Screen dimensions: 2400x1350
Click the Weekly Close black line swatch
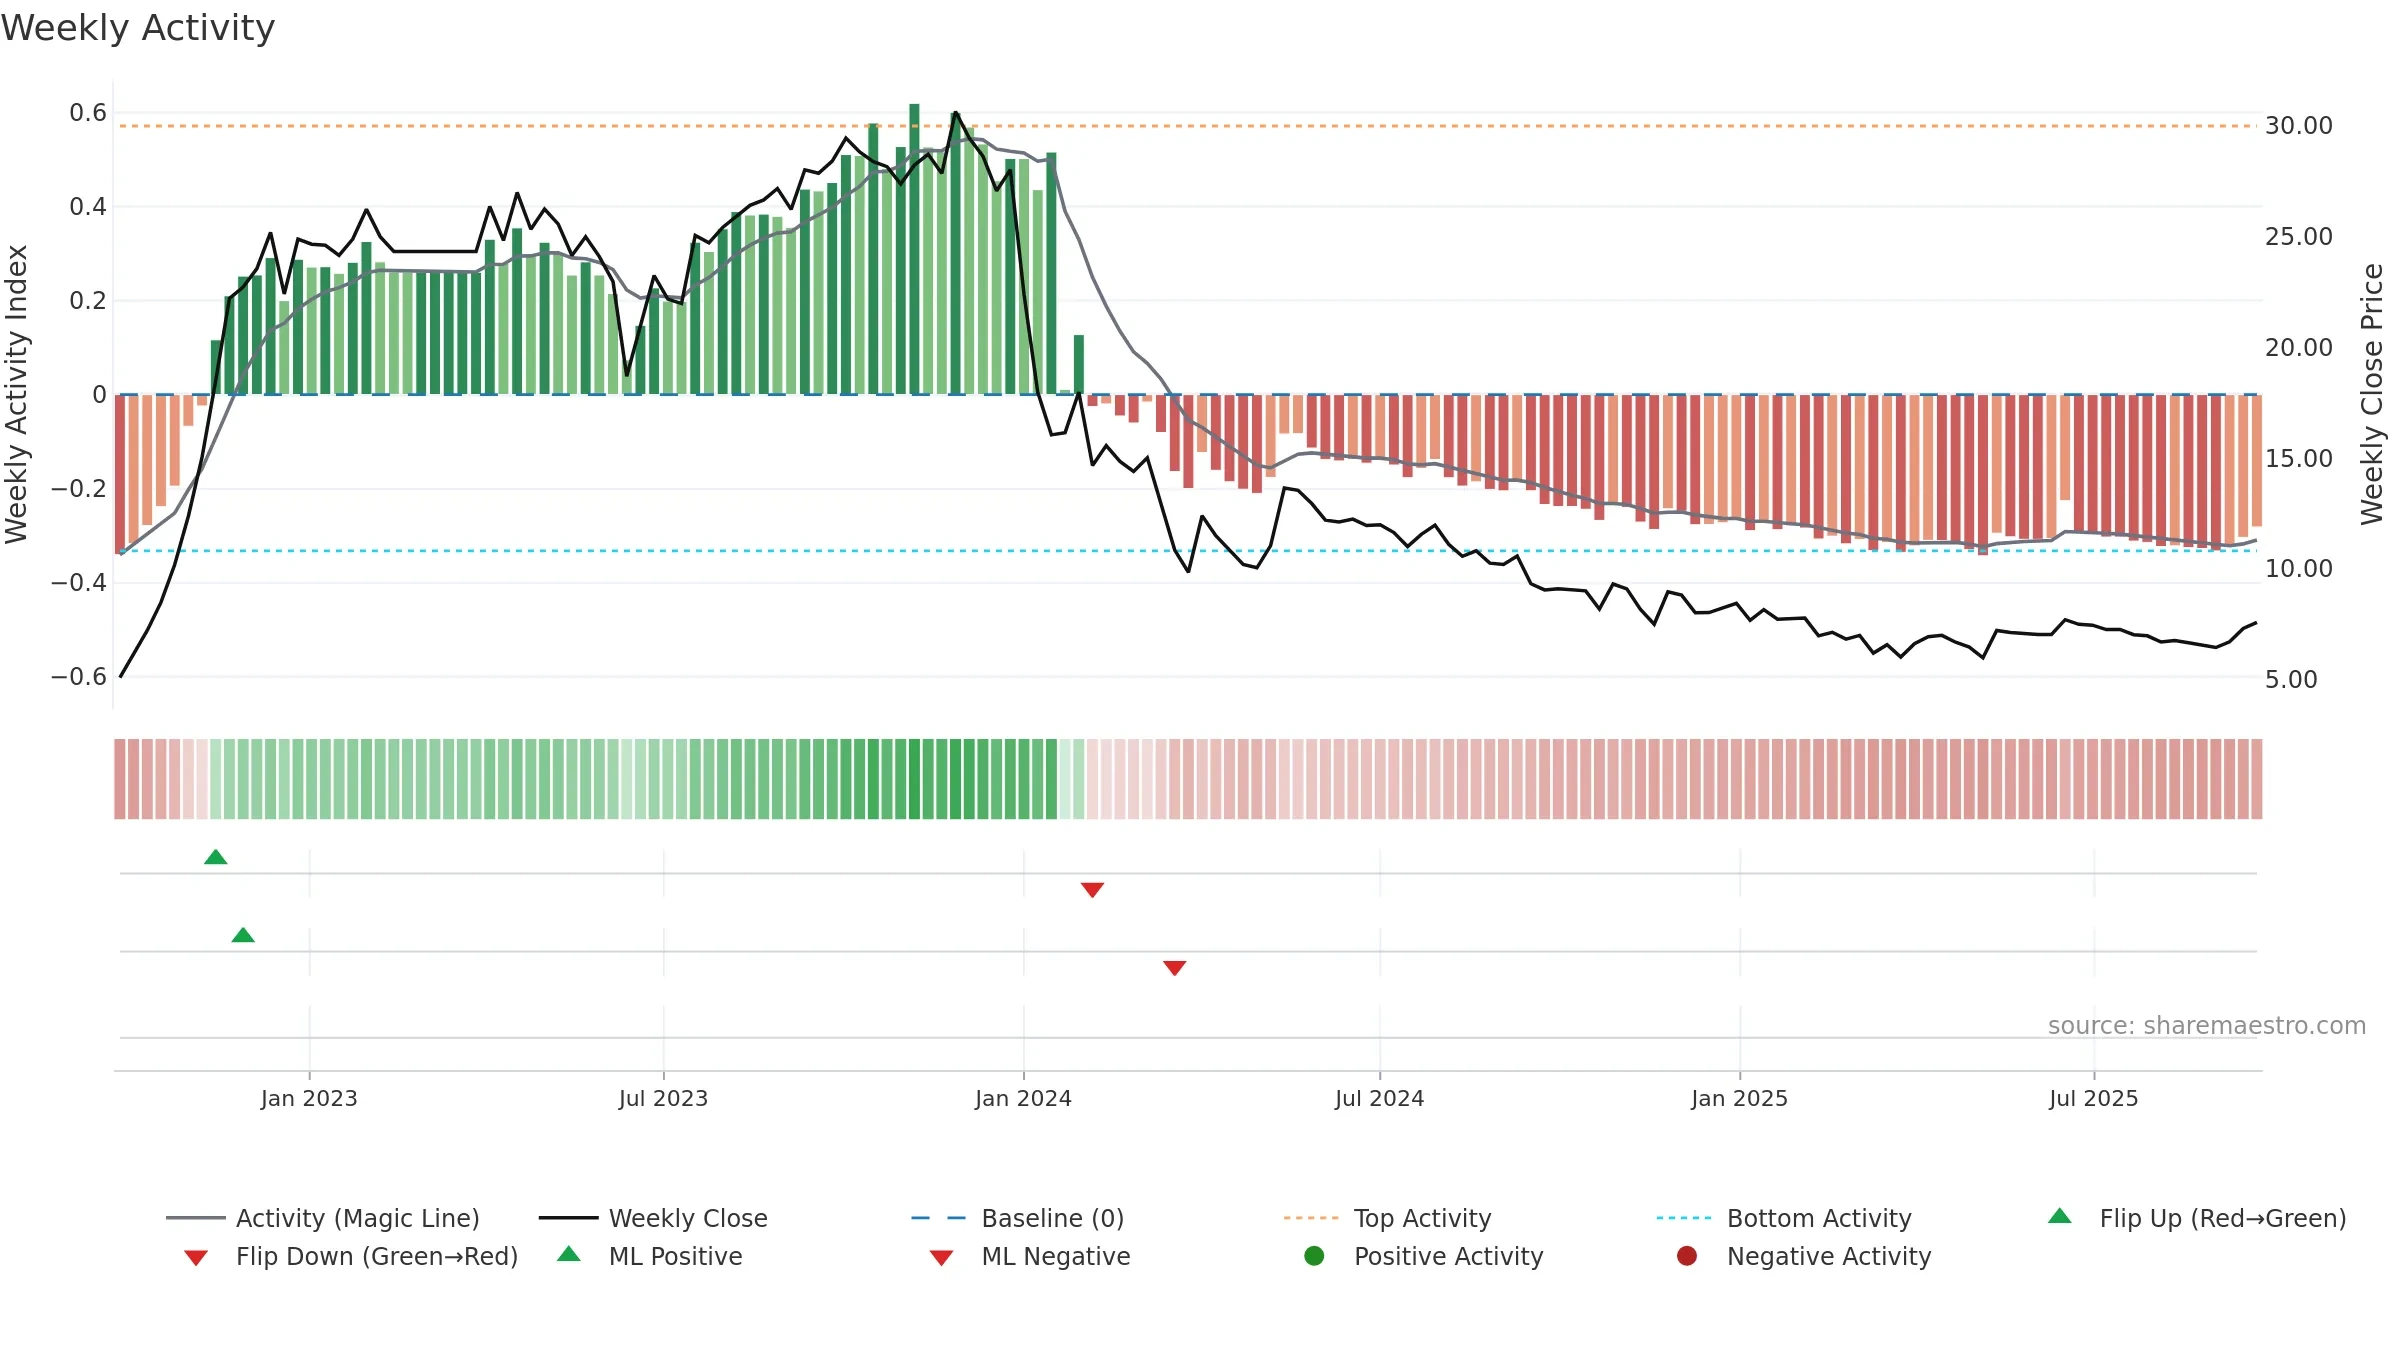click(568, 1218)
